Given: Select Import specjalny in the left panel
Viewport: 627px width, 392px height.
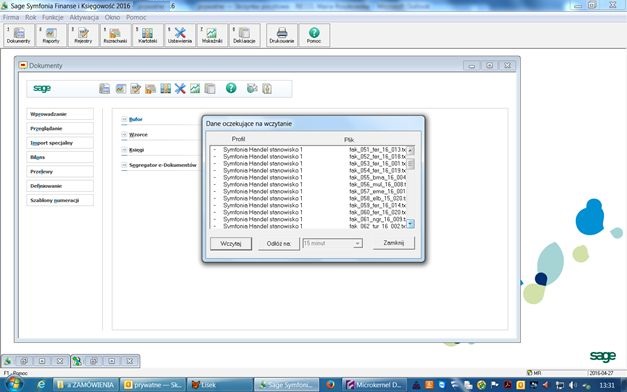Looking at the screenshot, I should point(60,143).
